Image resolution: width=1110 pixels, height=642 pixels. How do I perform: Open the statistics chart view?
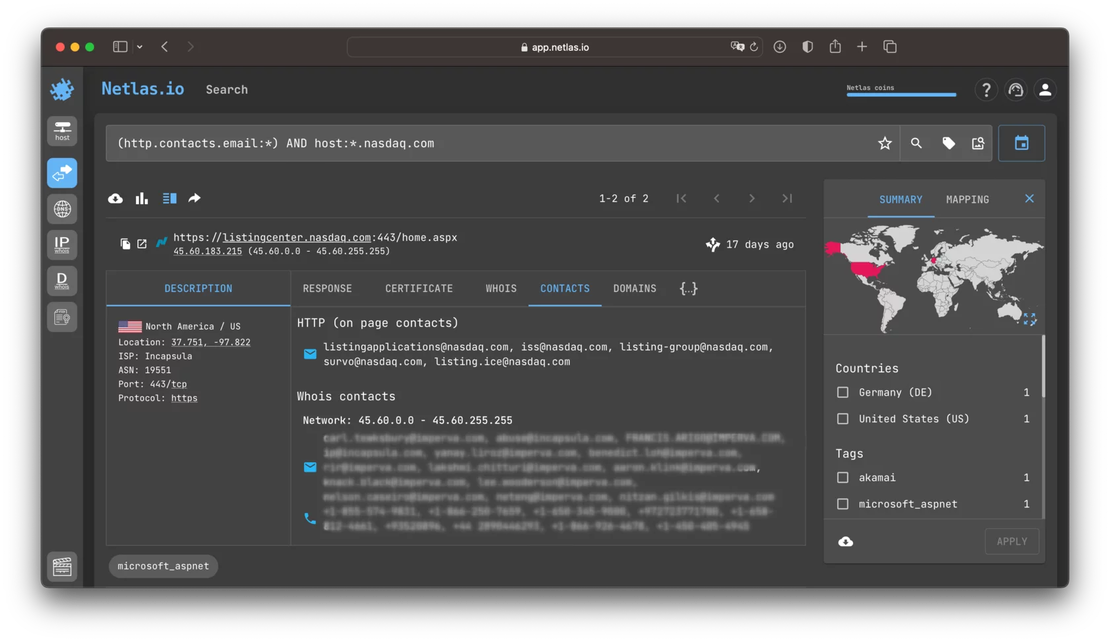140,198
